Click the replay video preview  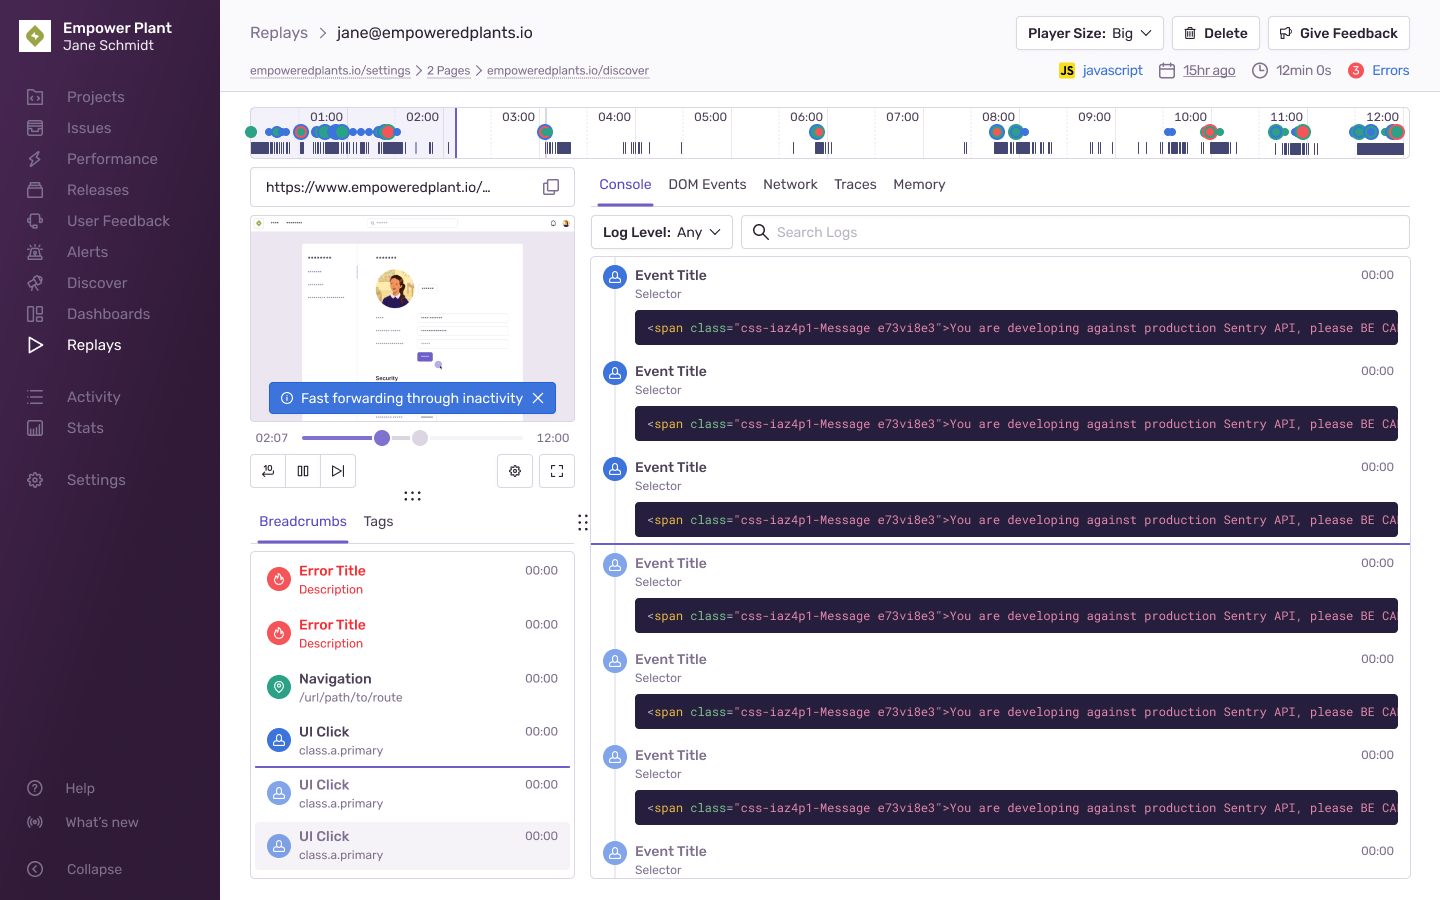click(x=412, y=318)
